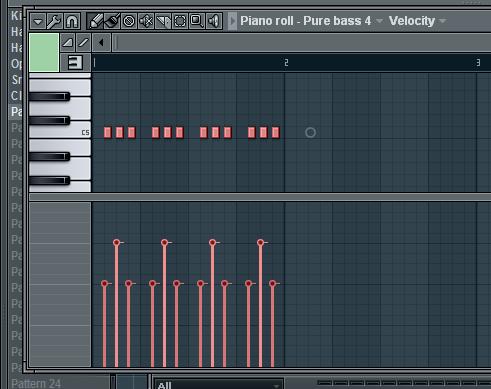Toggle the magnet snap icon
The width and height of the screenshot is (491, 389).
72,22
